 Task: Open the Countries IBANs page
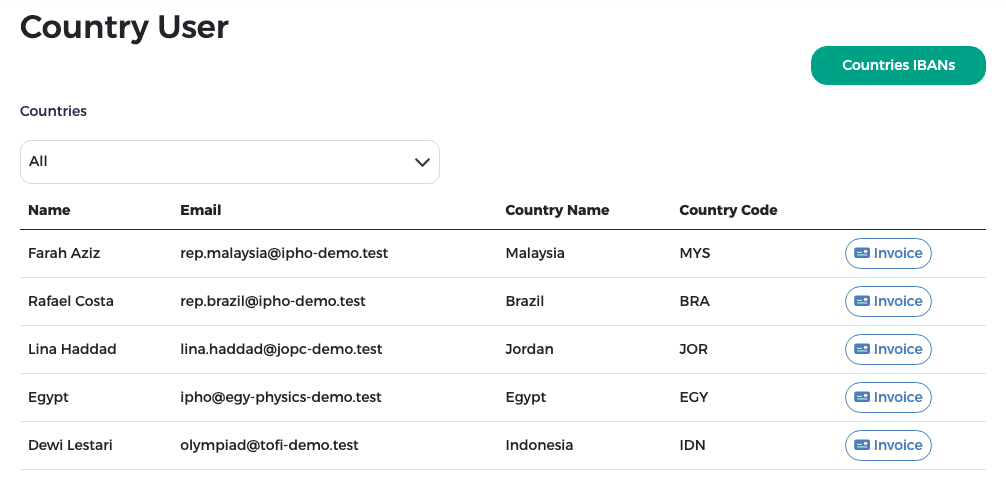898,65
